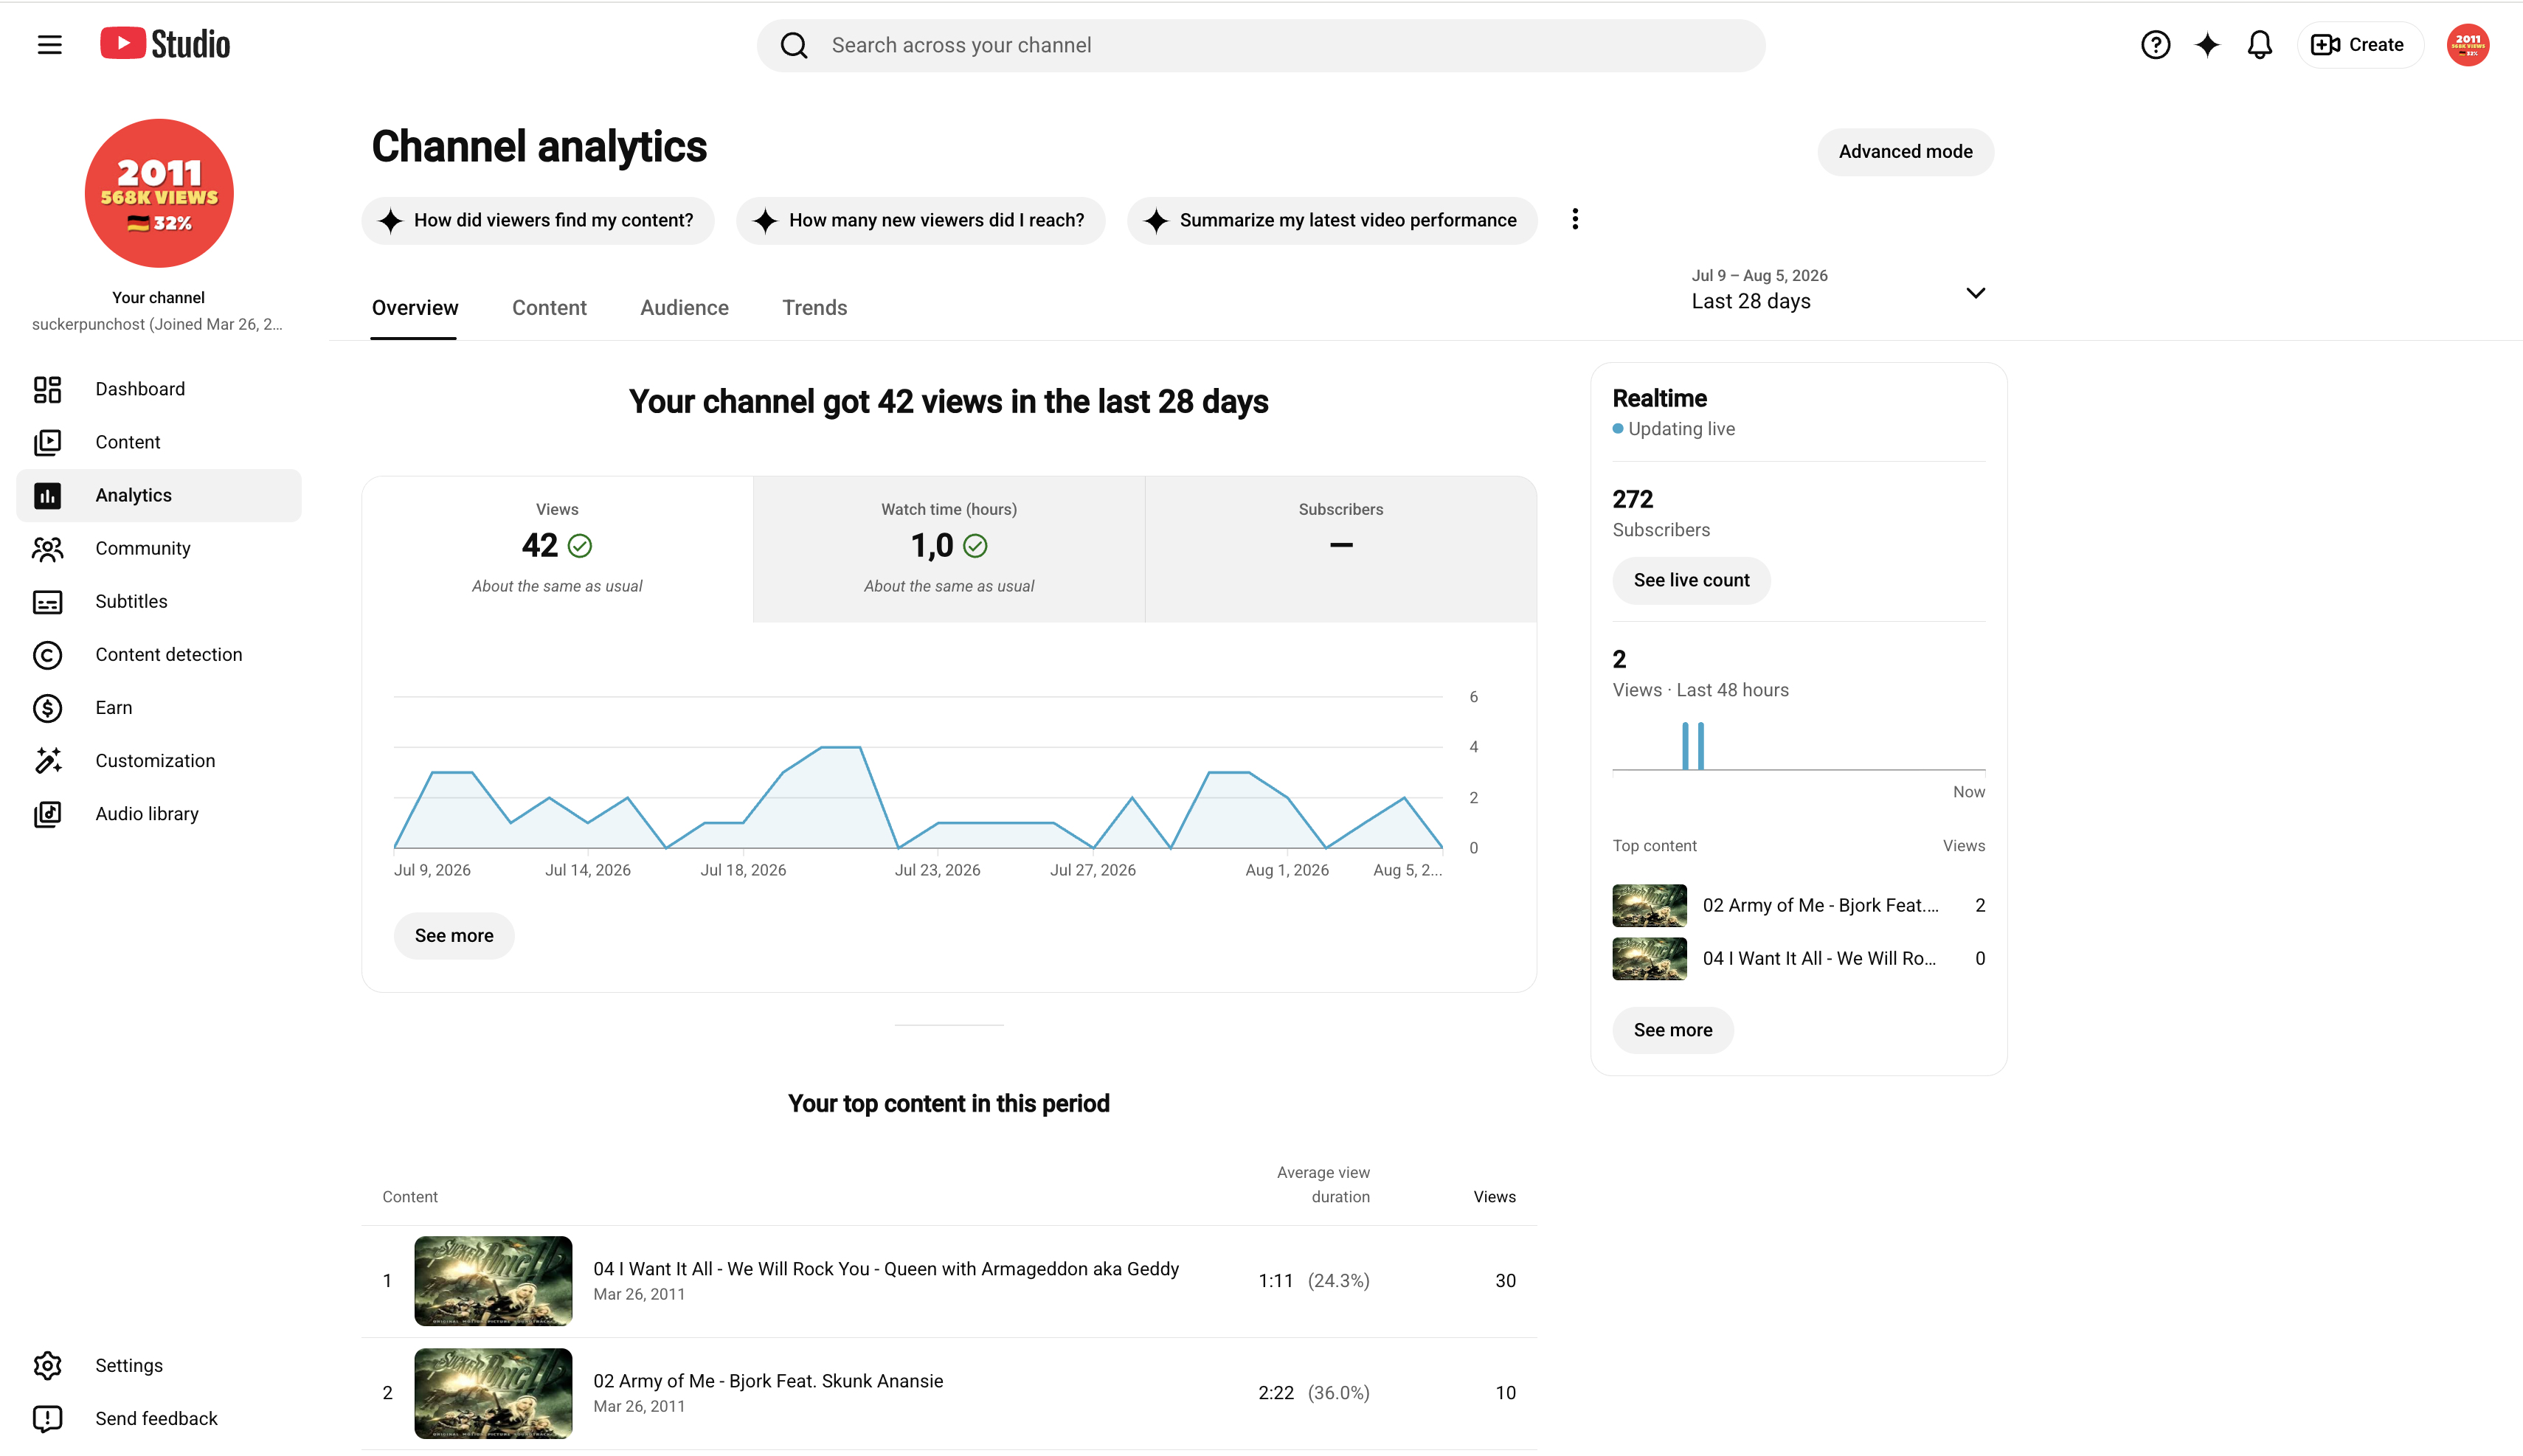Click the Audio library icon

47,813
